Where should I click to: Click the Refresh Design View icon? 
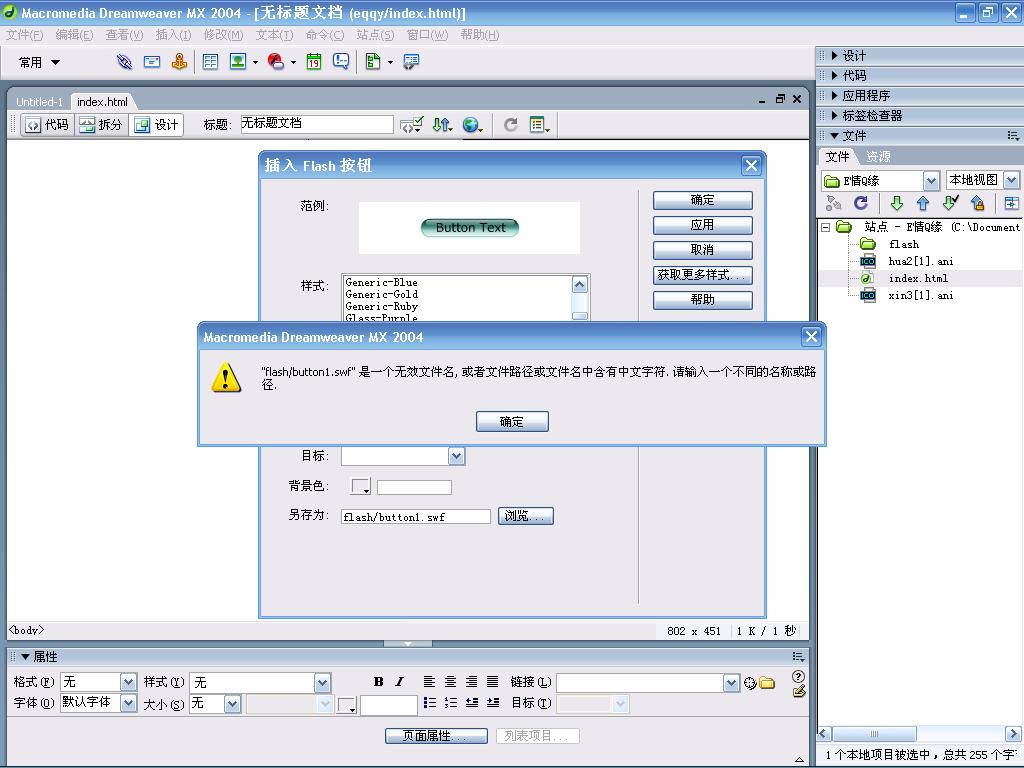[511, 124]
